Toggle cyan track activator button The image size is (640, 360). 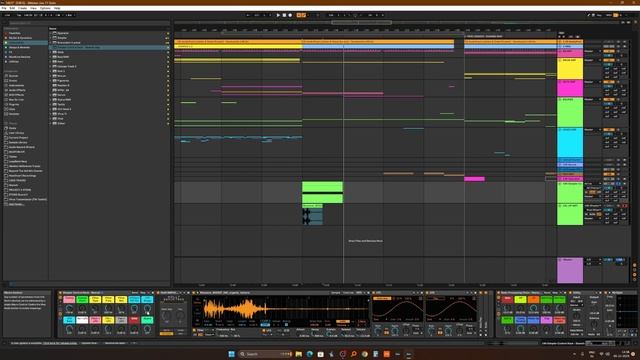(x=609, y=130)
